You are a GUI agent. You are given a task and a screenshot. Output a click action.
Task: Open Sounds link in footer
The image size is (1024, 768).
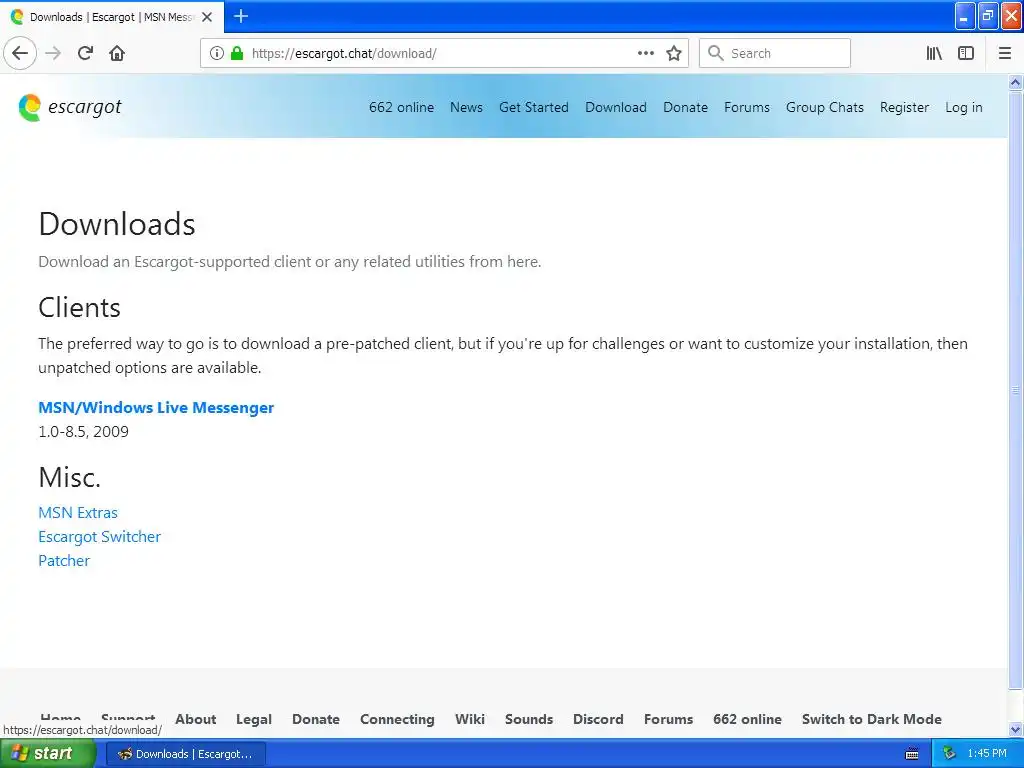[529, 719]
